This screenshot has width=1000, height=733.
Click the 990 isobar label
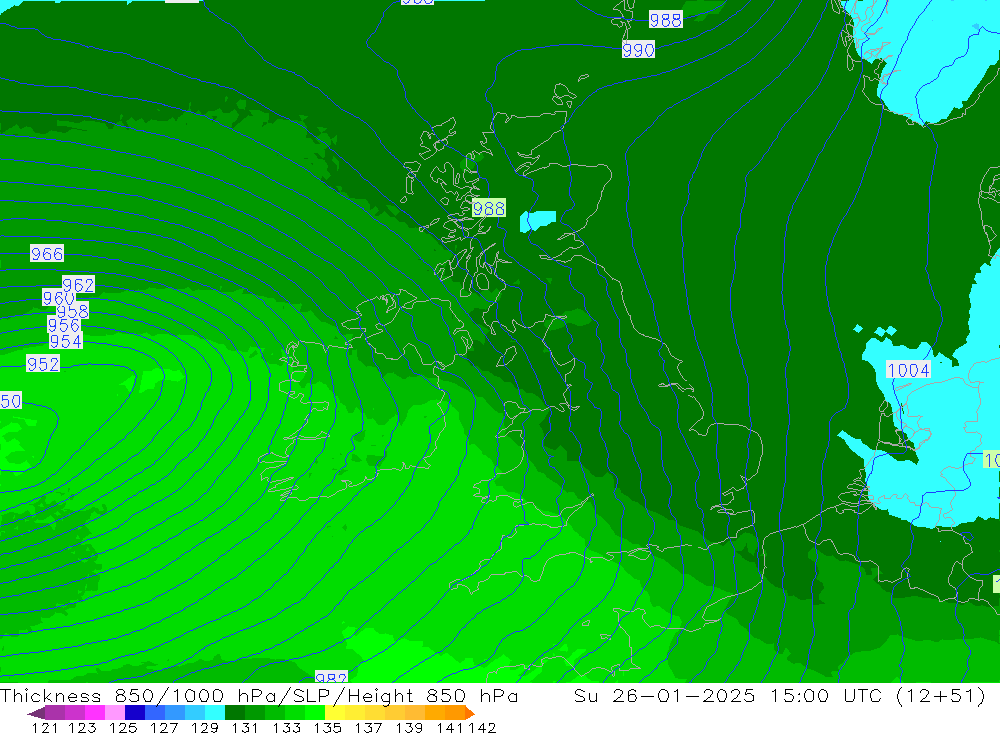(638, 50)
